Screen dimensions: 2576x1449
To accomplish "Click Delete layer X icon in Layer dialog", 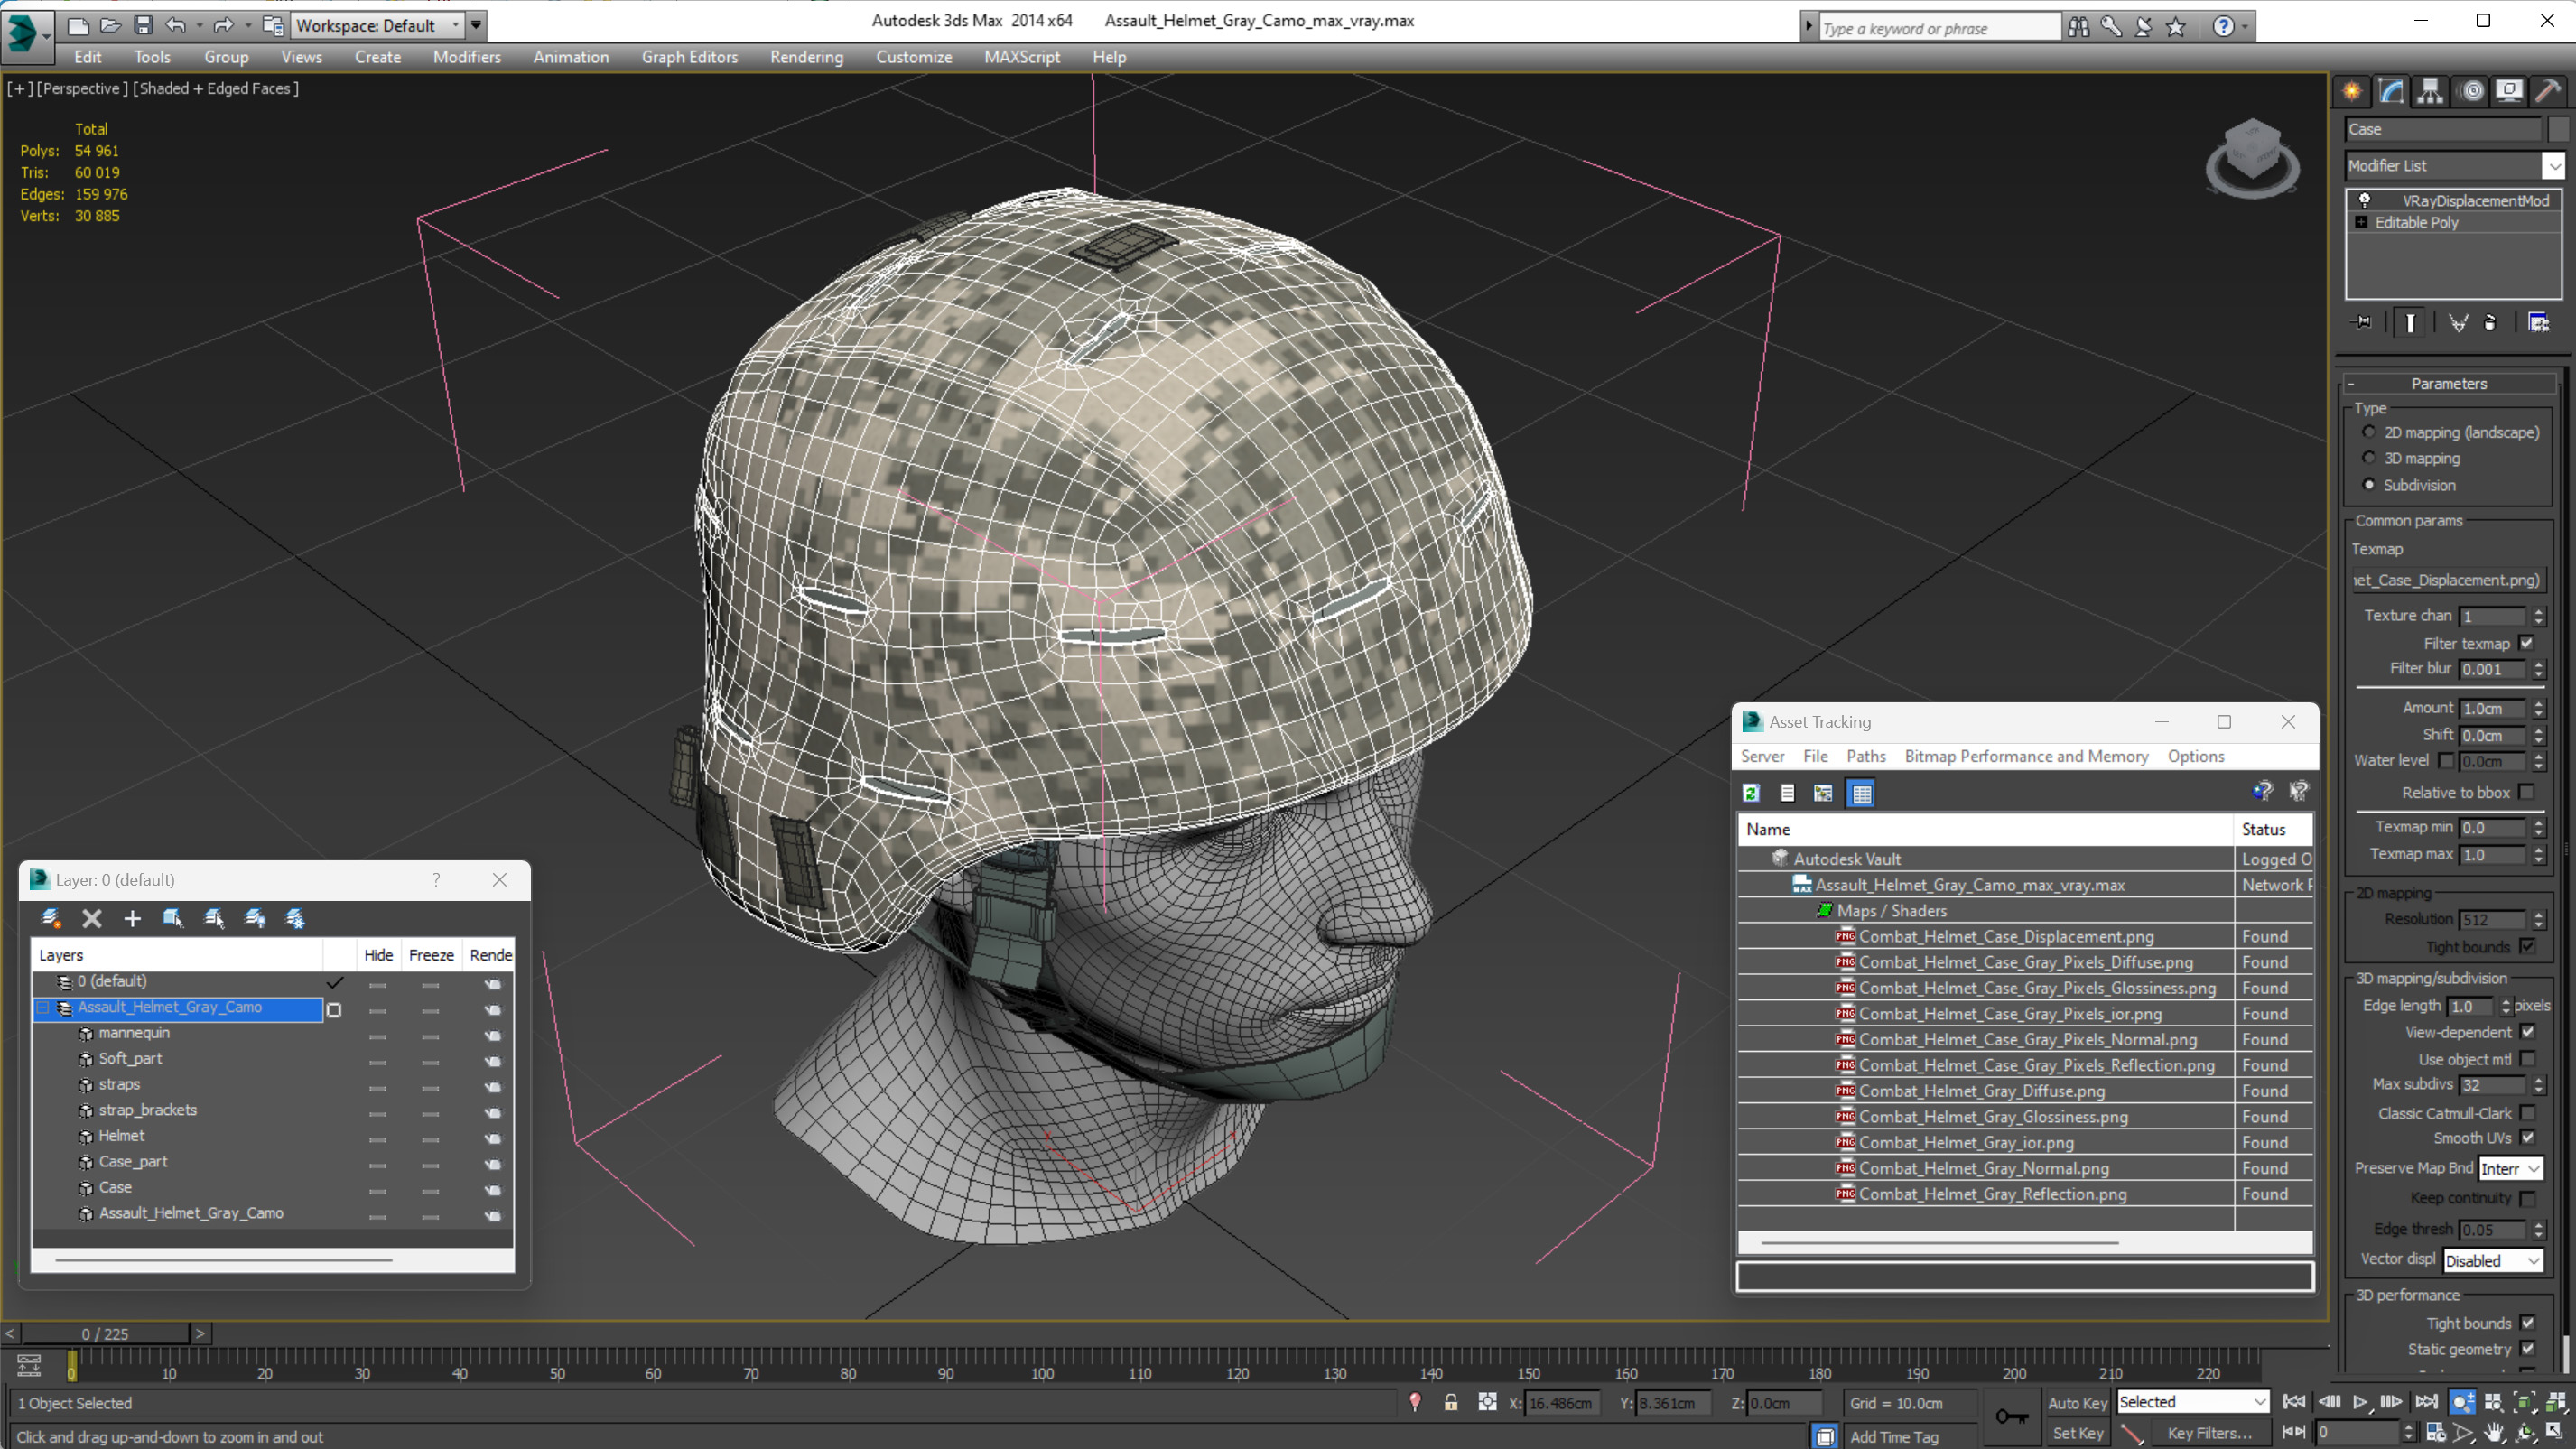I will (91, 918).
